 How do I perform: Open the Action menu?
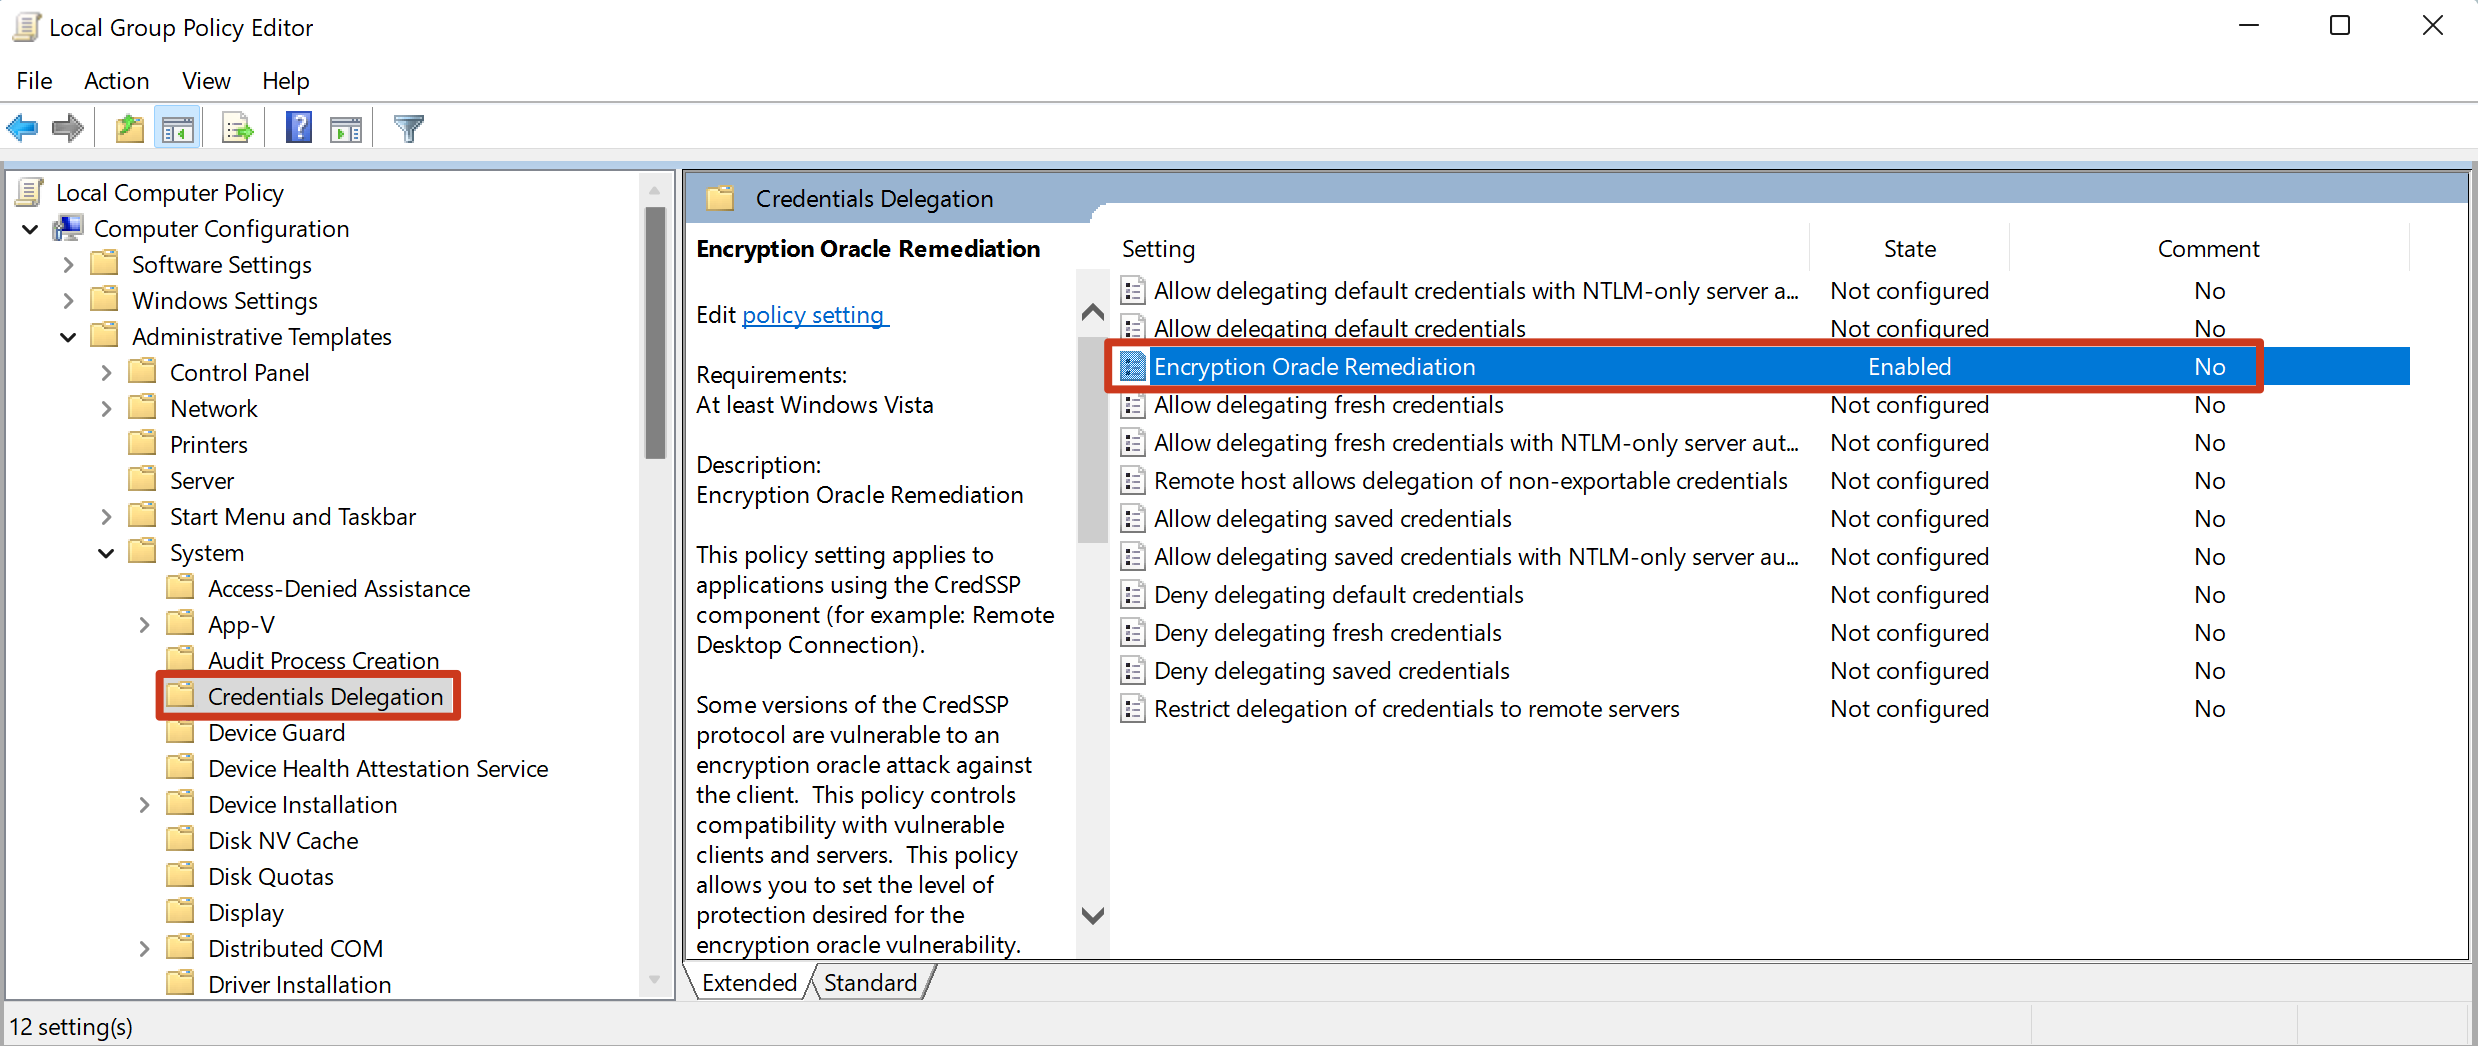117,80
